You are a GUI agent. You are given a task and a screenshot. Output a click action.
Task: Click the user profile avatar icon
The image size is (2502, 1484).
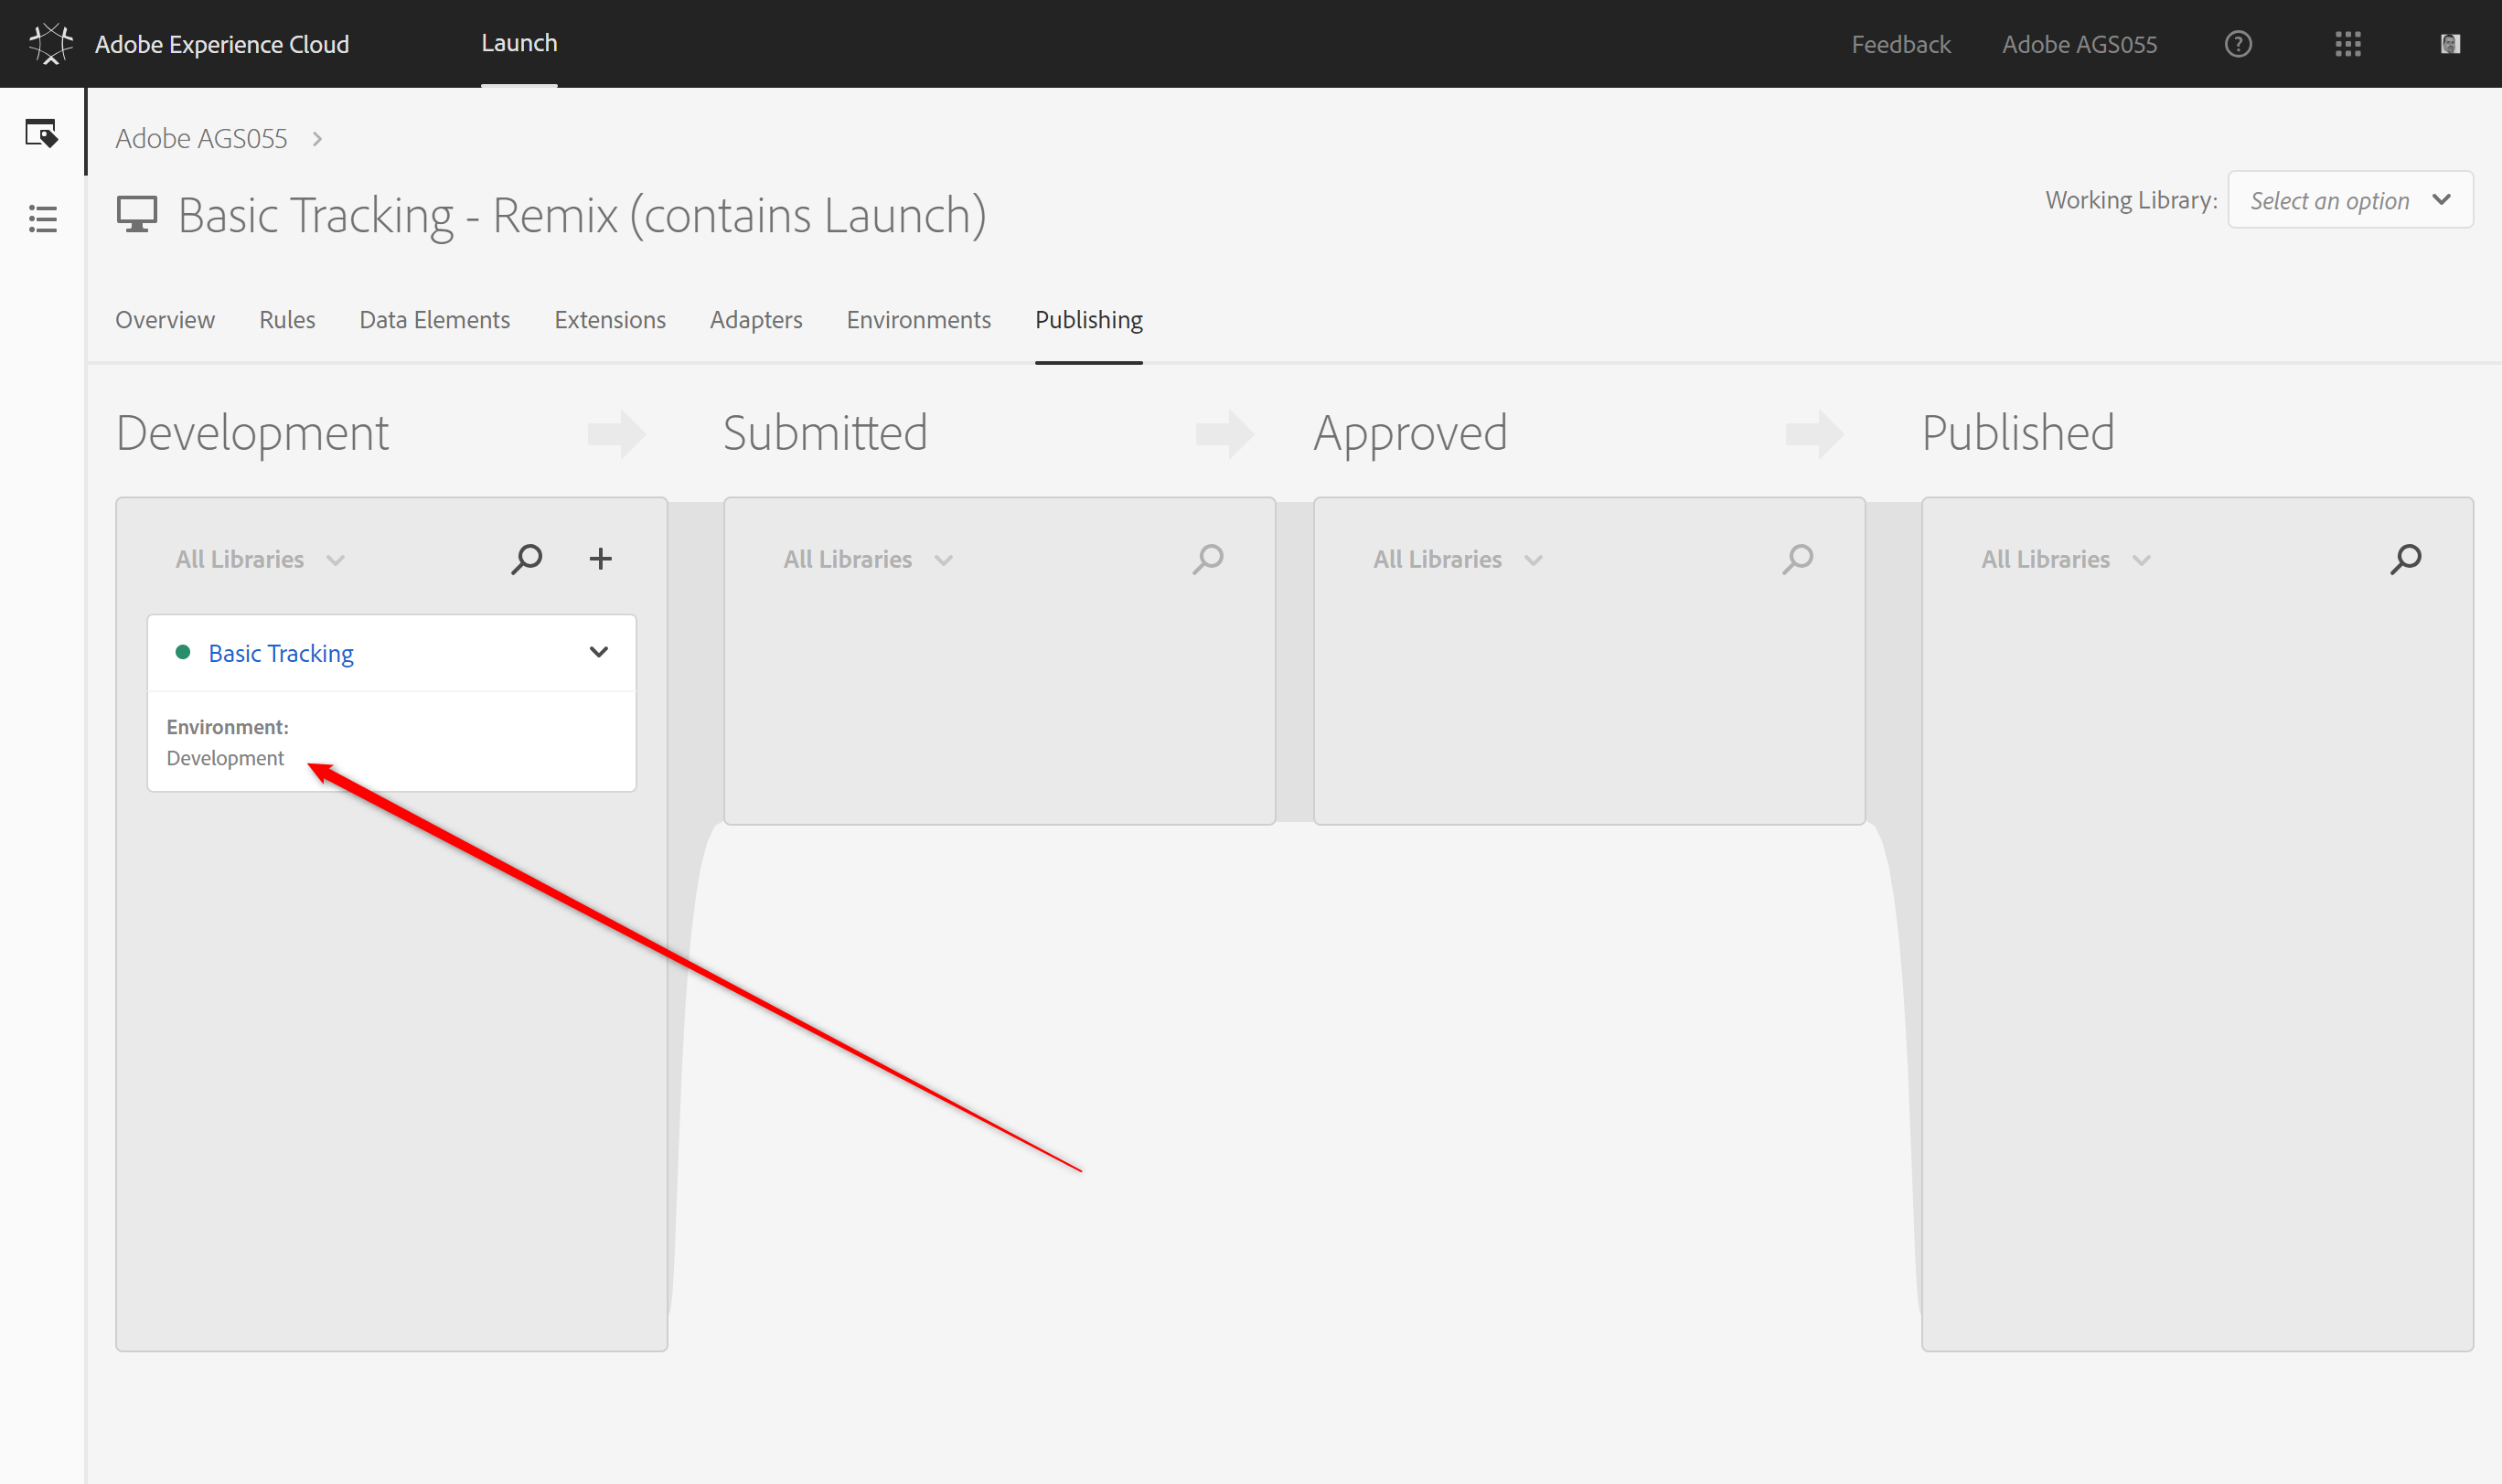[2449, 44]
